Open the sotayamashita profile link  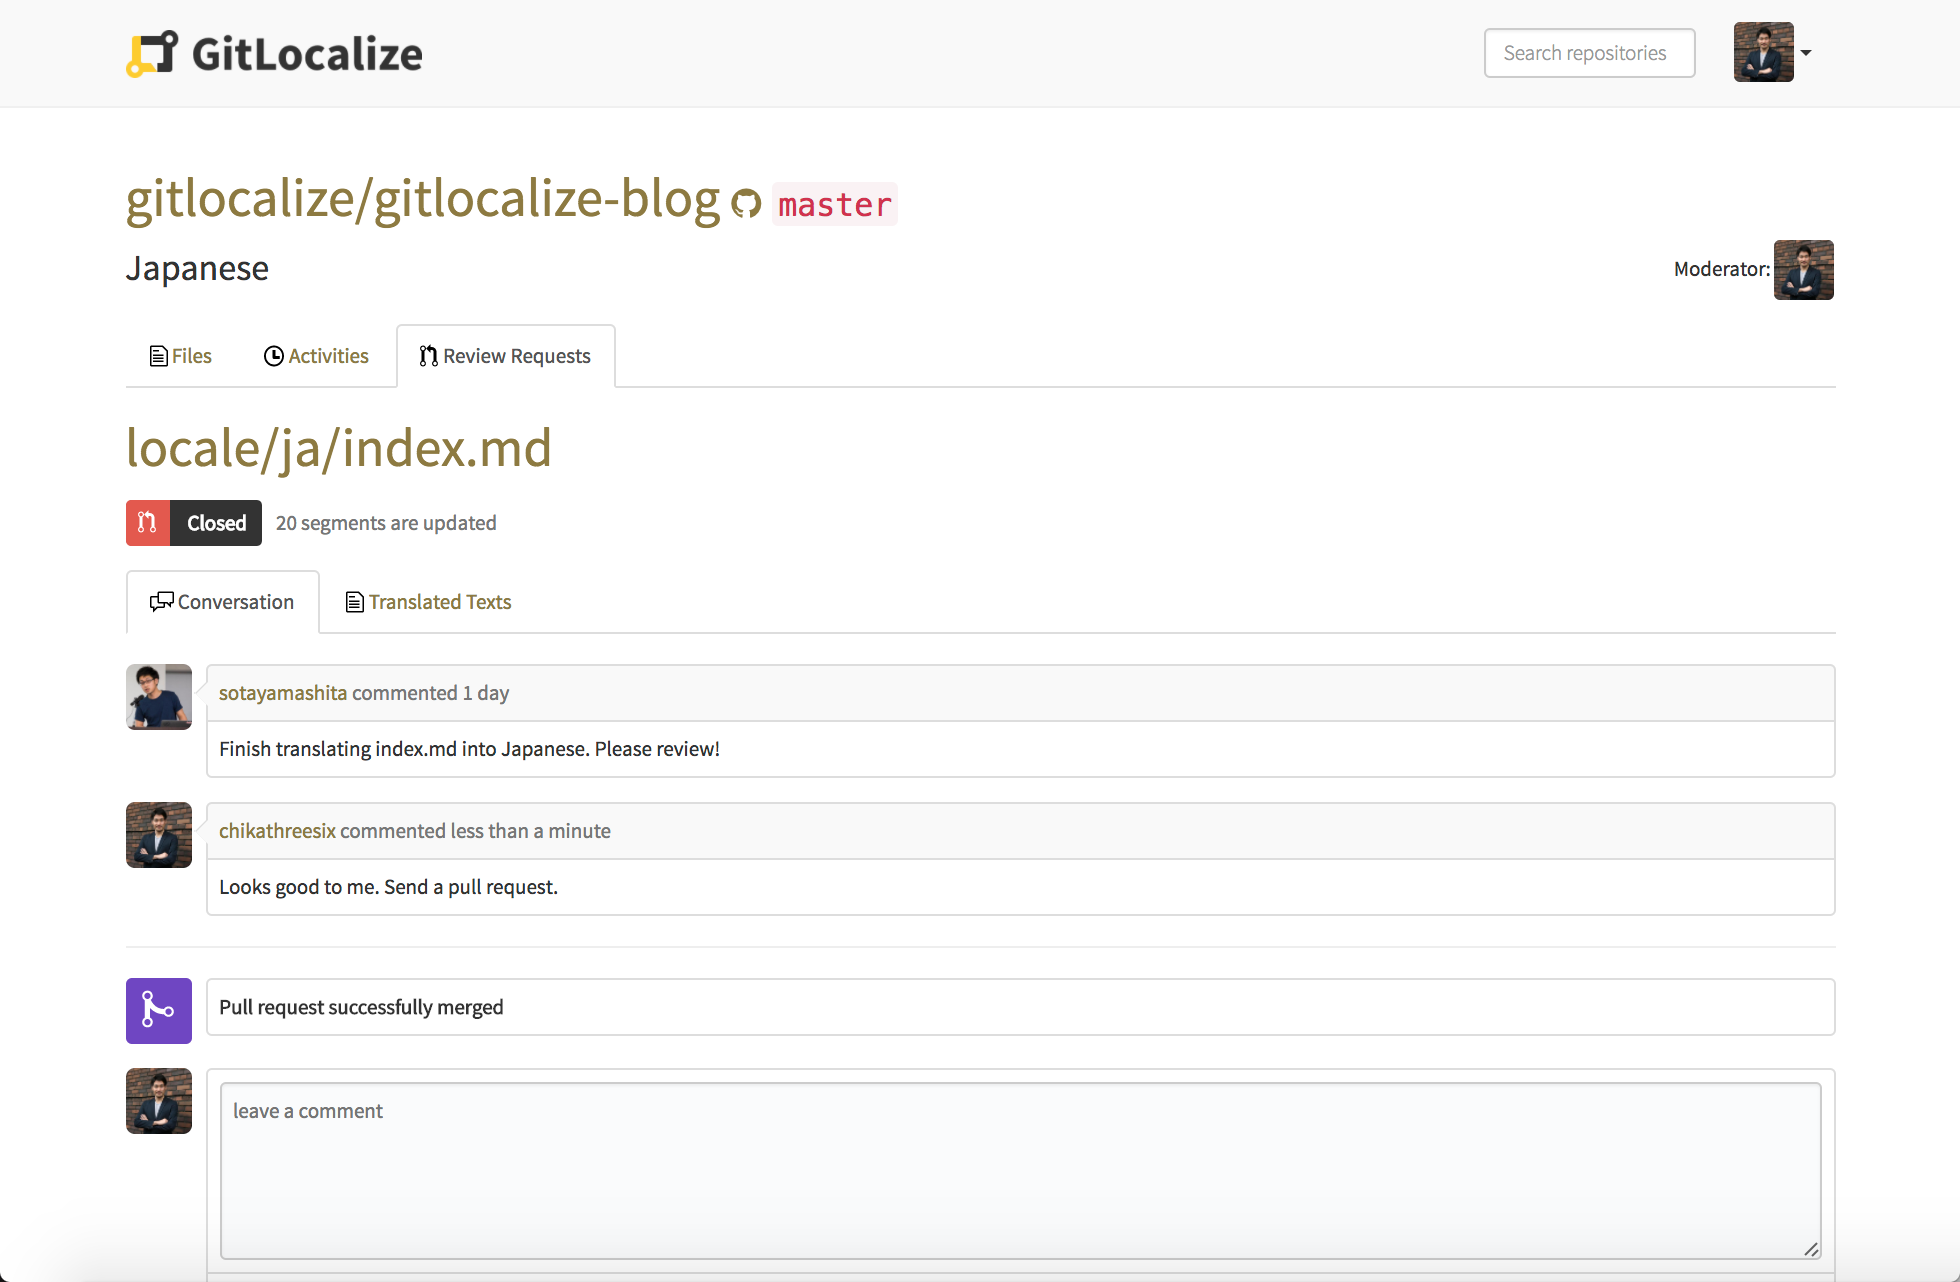pyautogui.click(x=283, y=693)
